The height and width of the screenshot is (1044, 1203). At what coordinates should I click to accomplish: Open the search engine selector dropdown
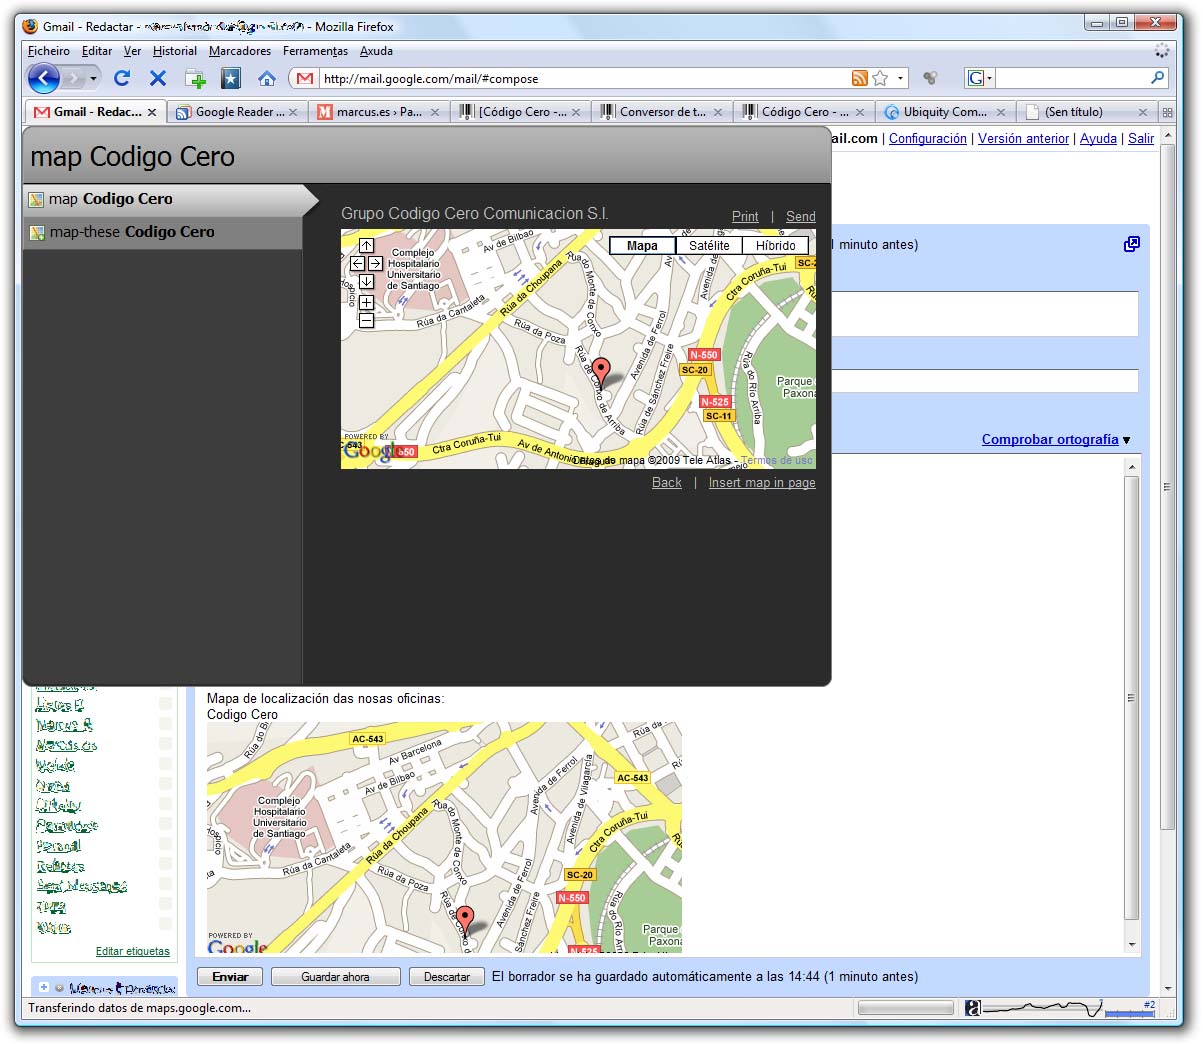(x=980, y=78)
